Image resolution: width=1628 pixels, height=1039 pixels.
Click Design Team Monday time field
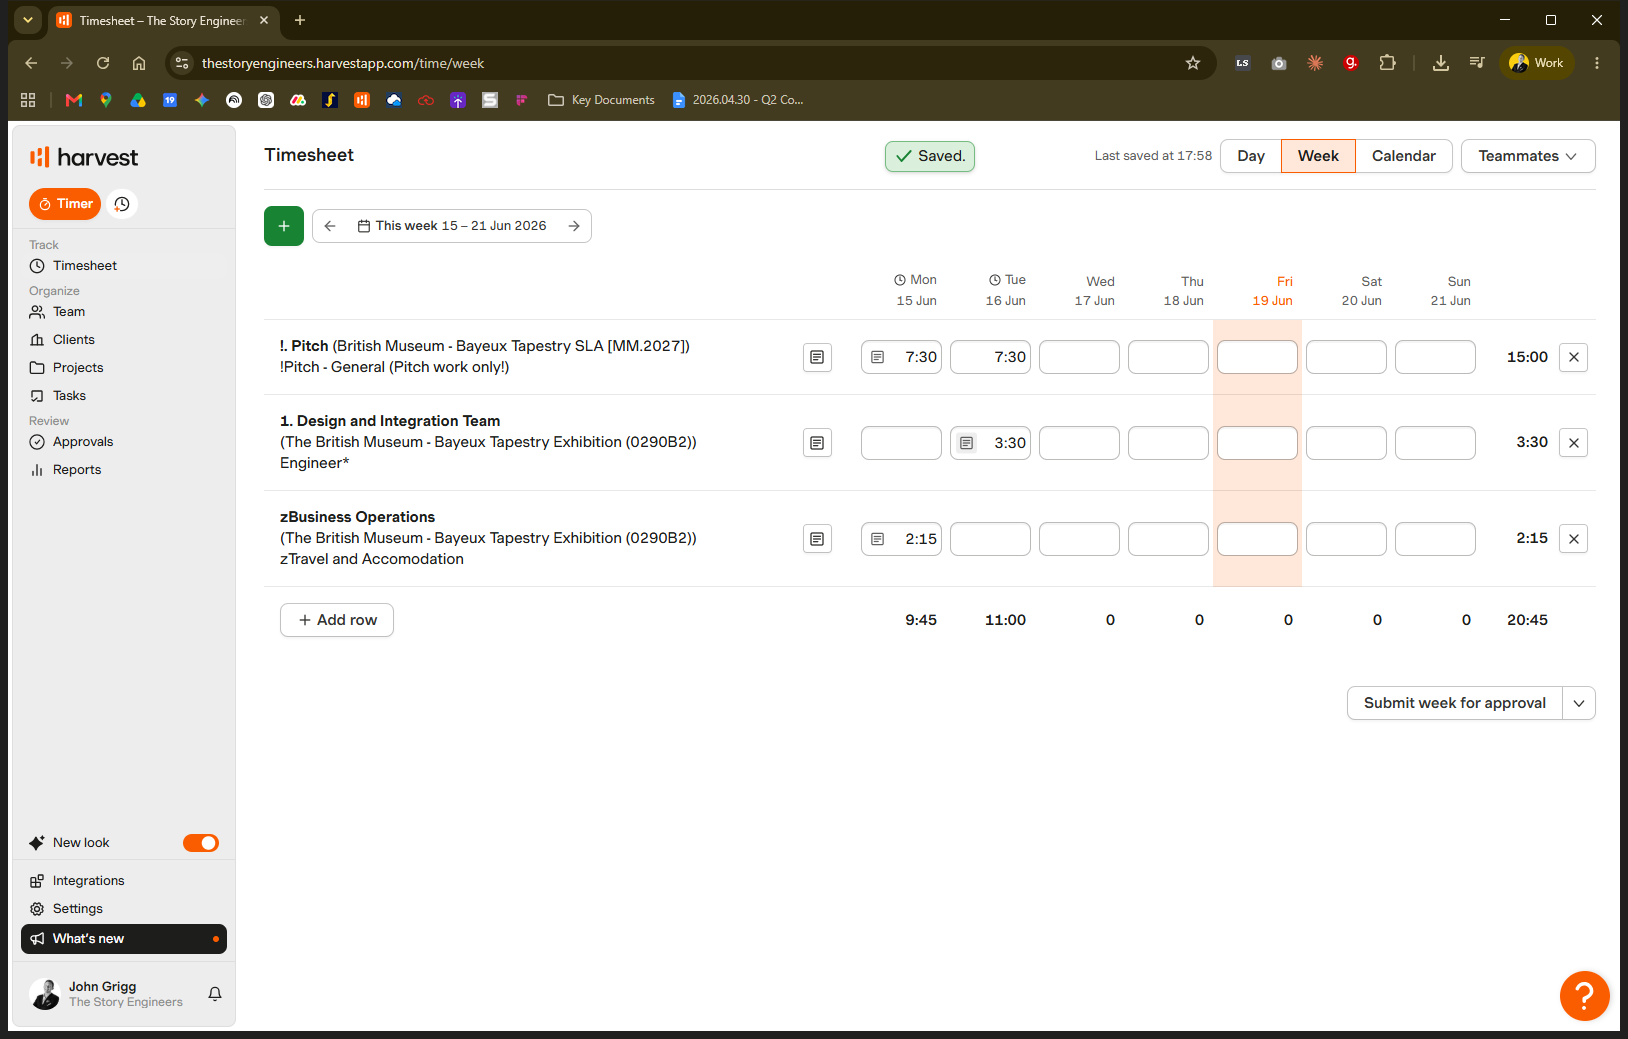(901, 443)
